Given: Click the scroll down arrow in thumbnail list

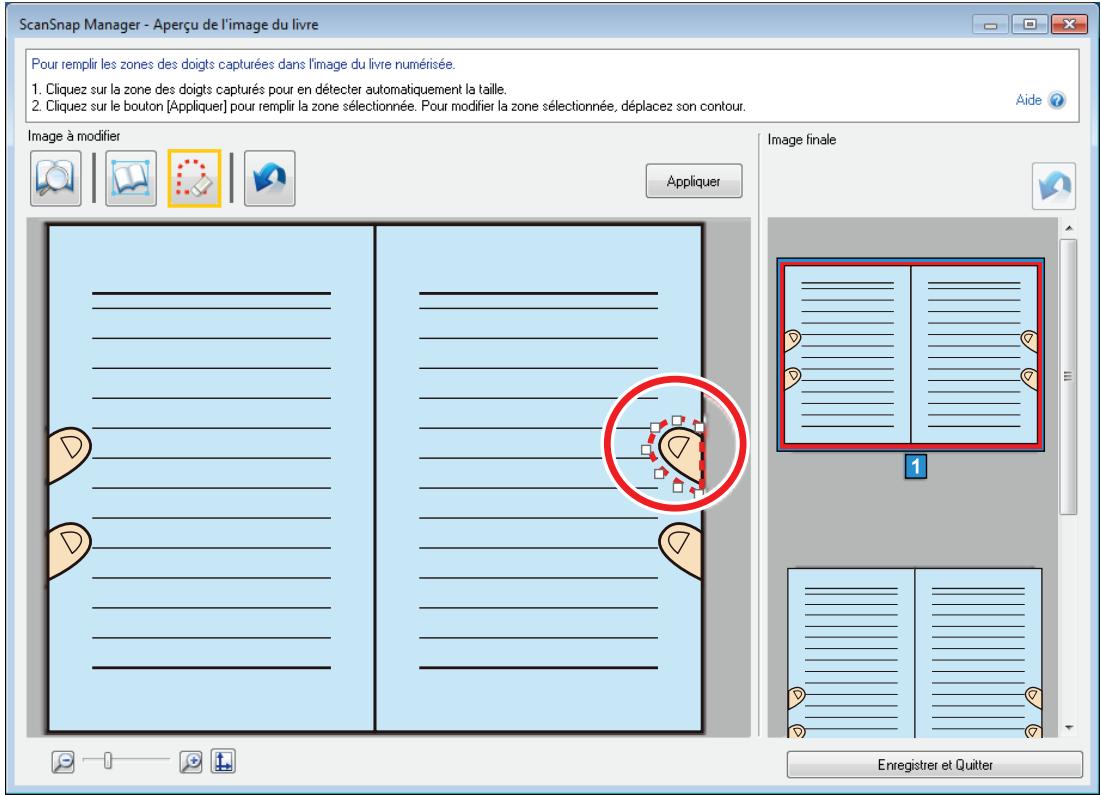Looking at the screenshot, I should 1069,728.
